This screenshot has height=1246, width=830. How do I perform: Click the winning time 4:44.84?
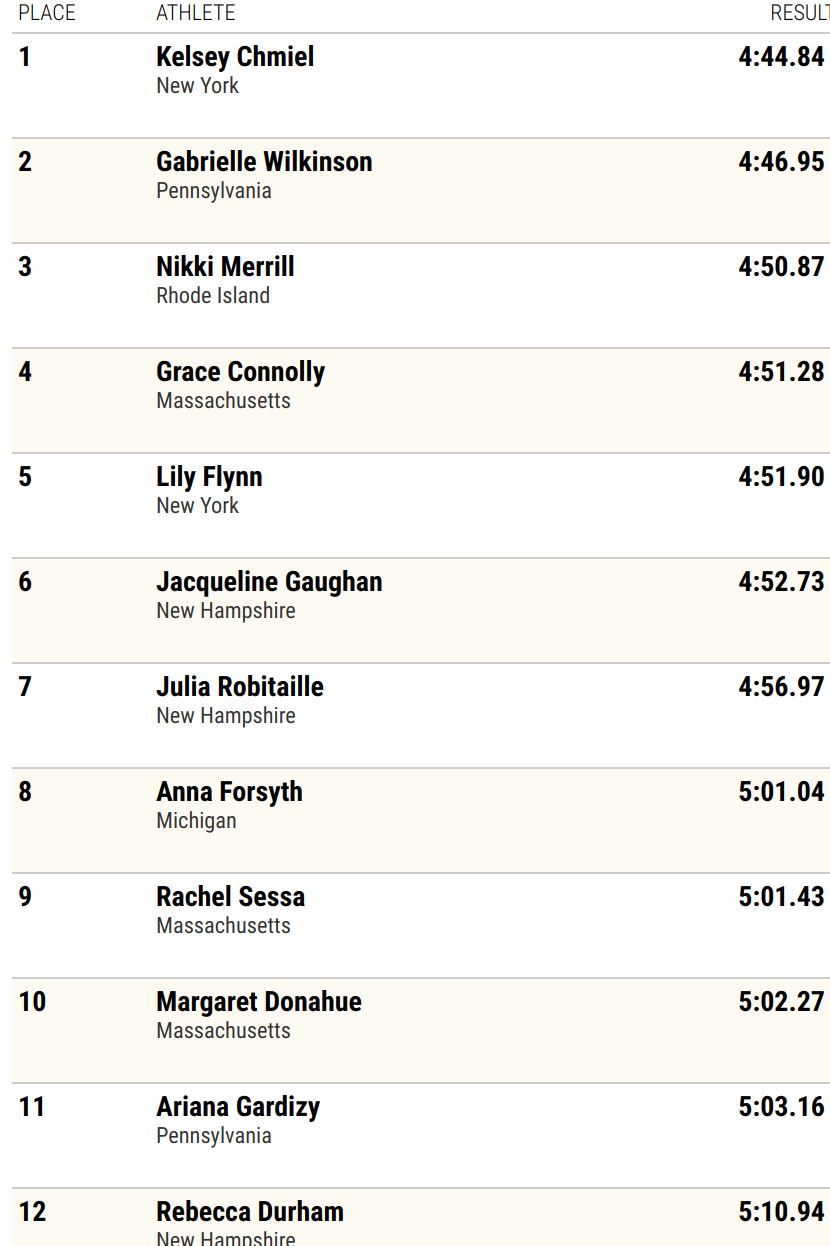pyautogui.click(x=781, y=57)
